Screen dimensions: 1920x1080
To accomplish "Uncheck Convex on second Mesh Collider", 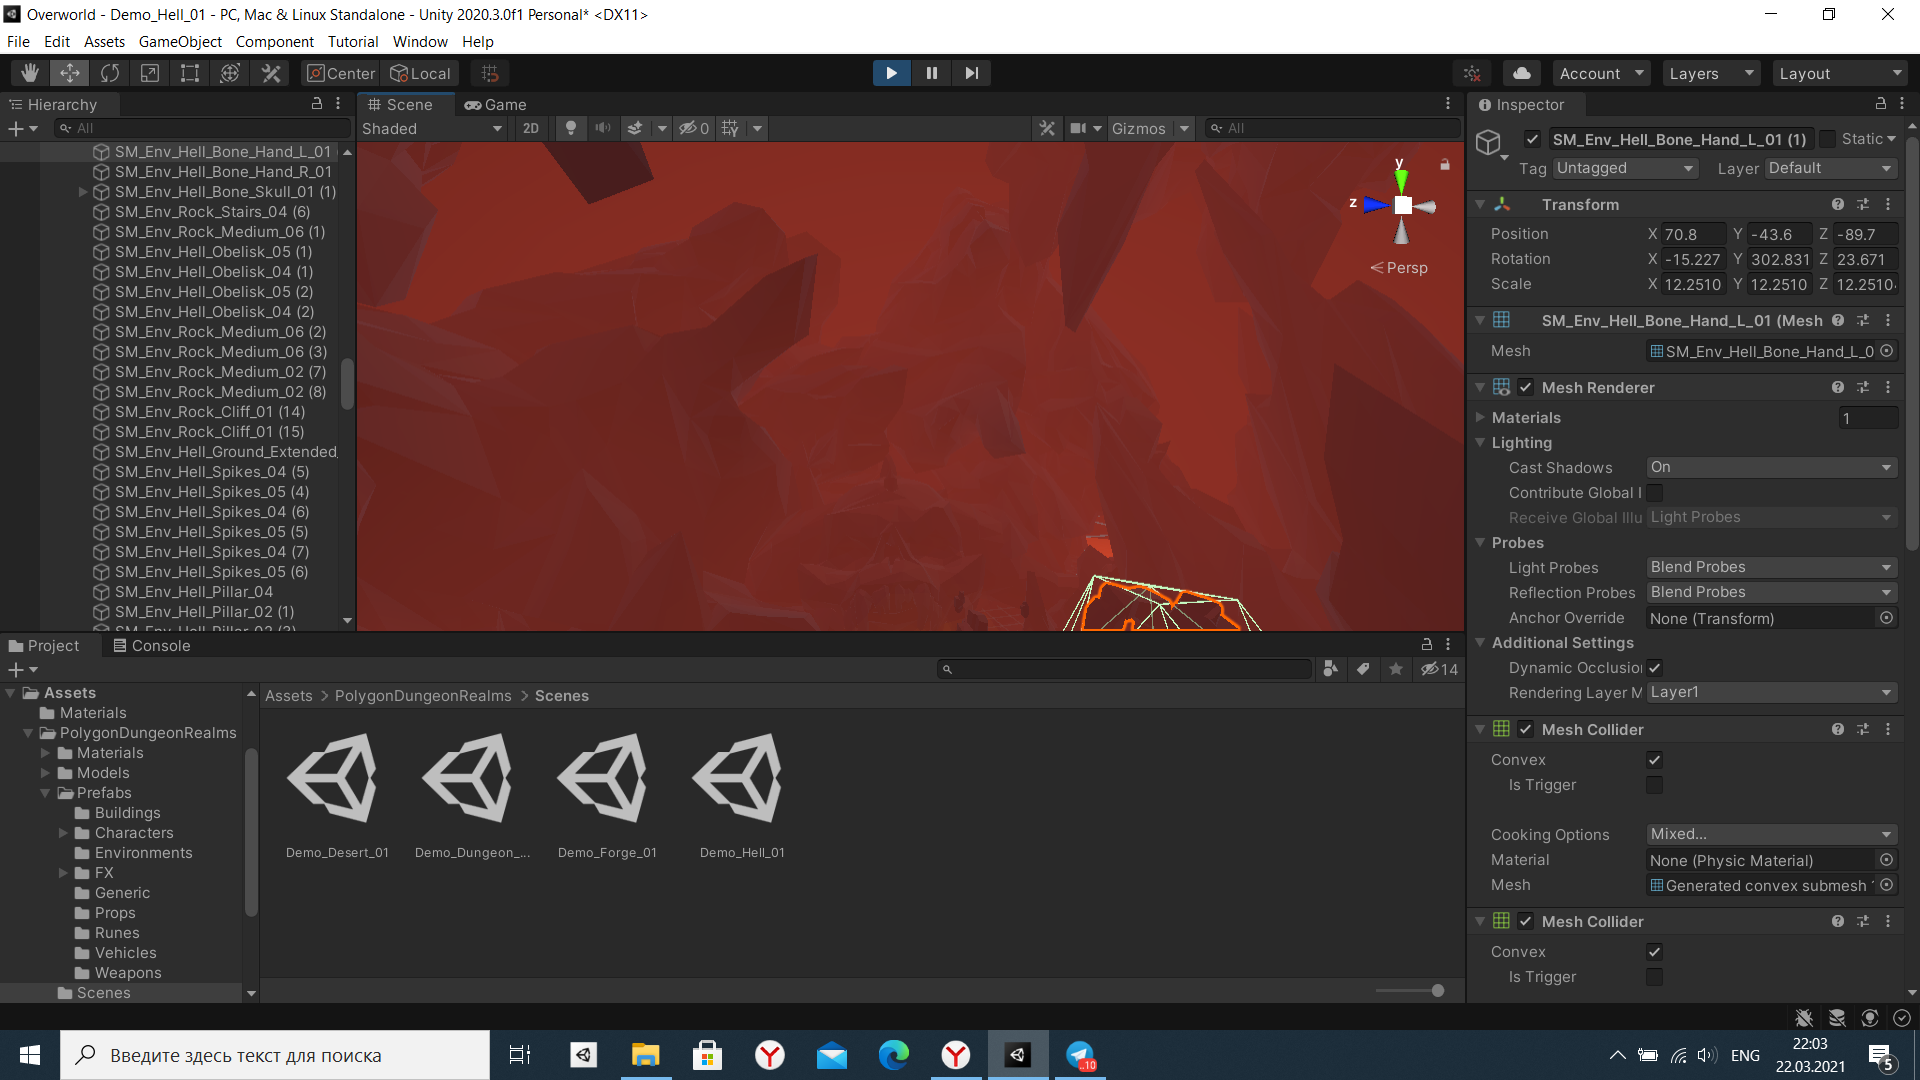I will pyautogui.click(x=1655, y=951).
